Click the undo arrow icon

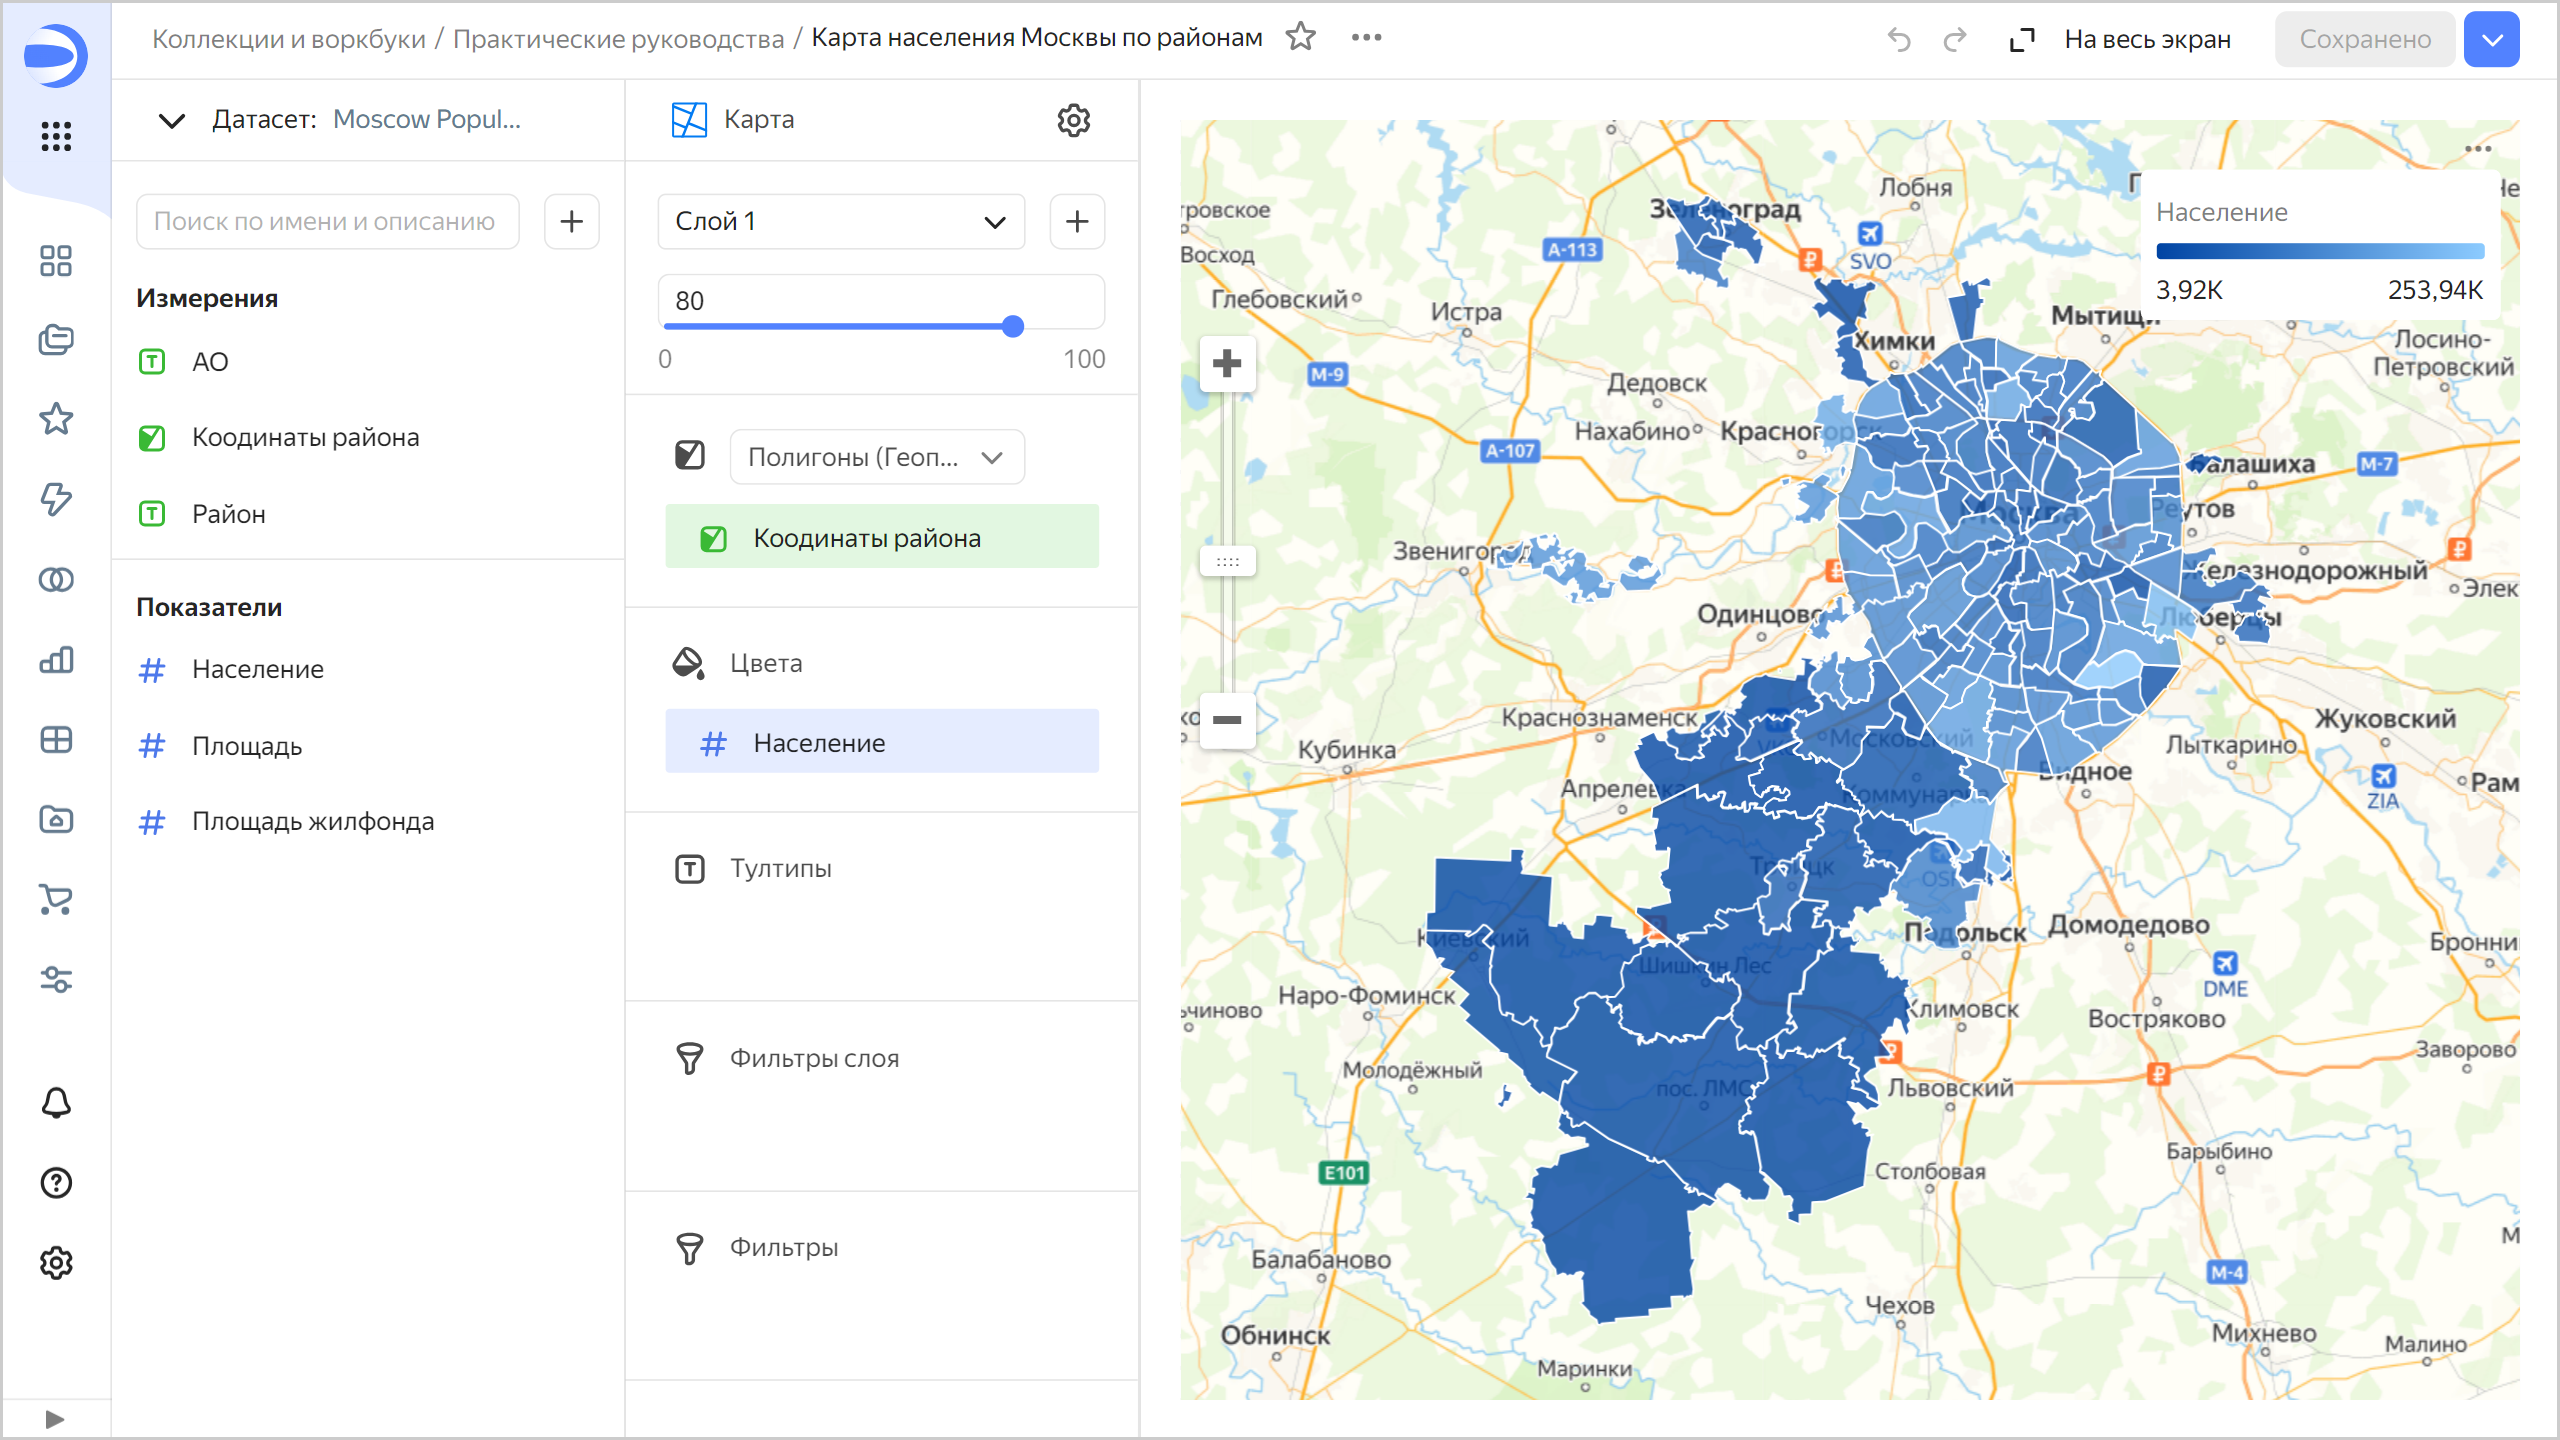click(x=1898, y=40)
